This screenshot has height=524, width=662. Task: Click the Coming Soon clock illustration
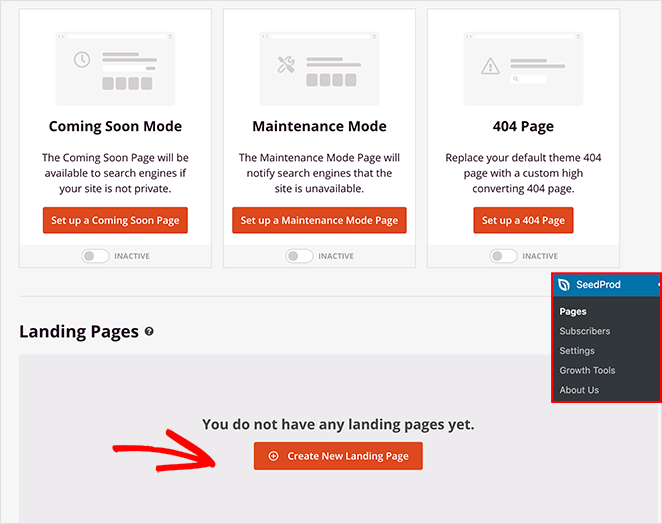click(x=82, y=60)
